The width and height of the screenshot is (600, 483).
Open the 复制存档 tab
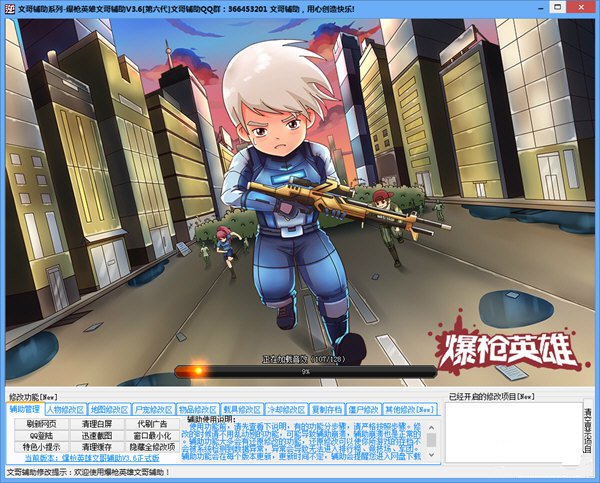[327, 410]
